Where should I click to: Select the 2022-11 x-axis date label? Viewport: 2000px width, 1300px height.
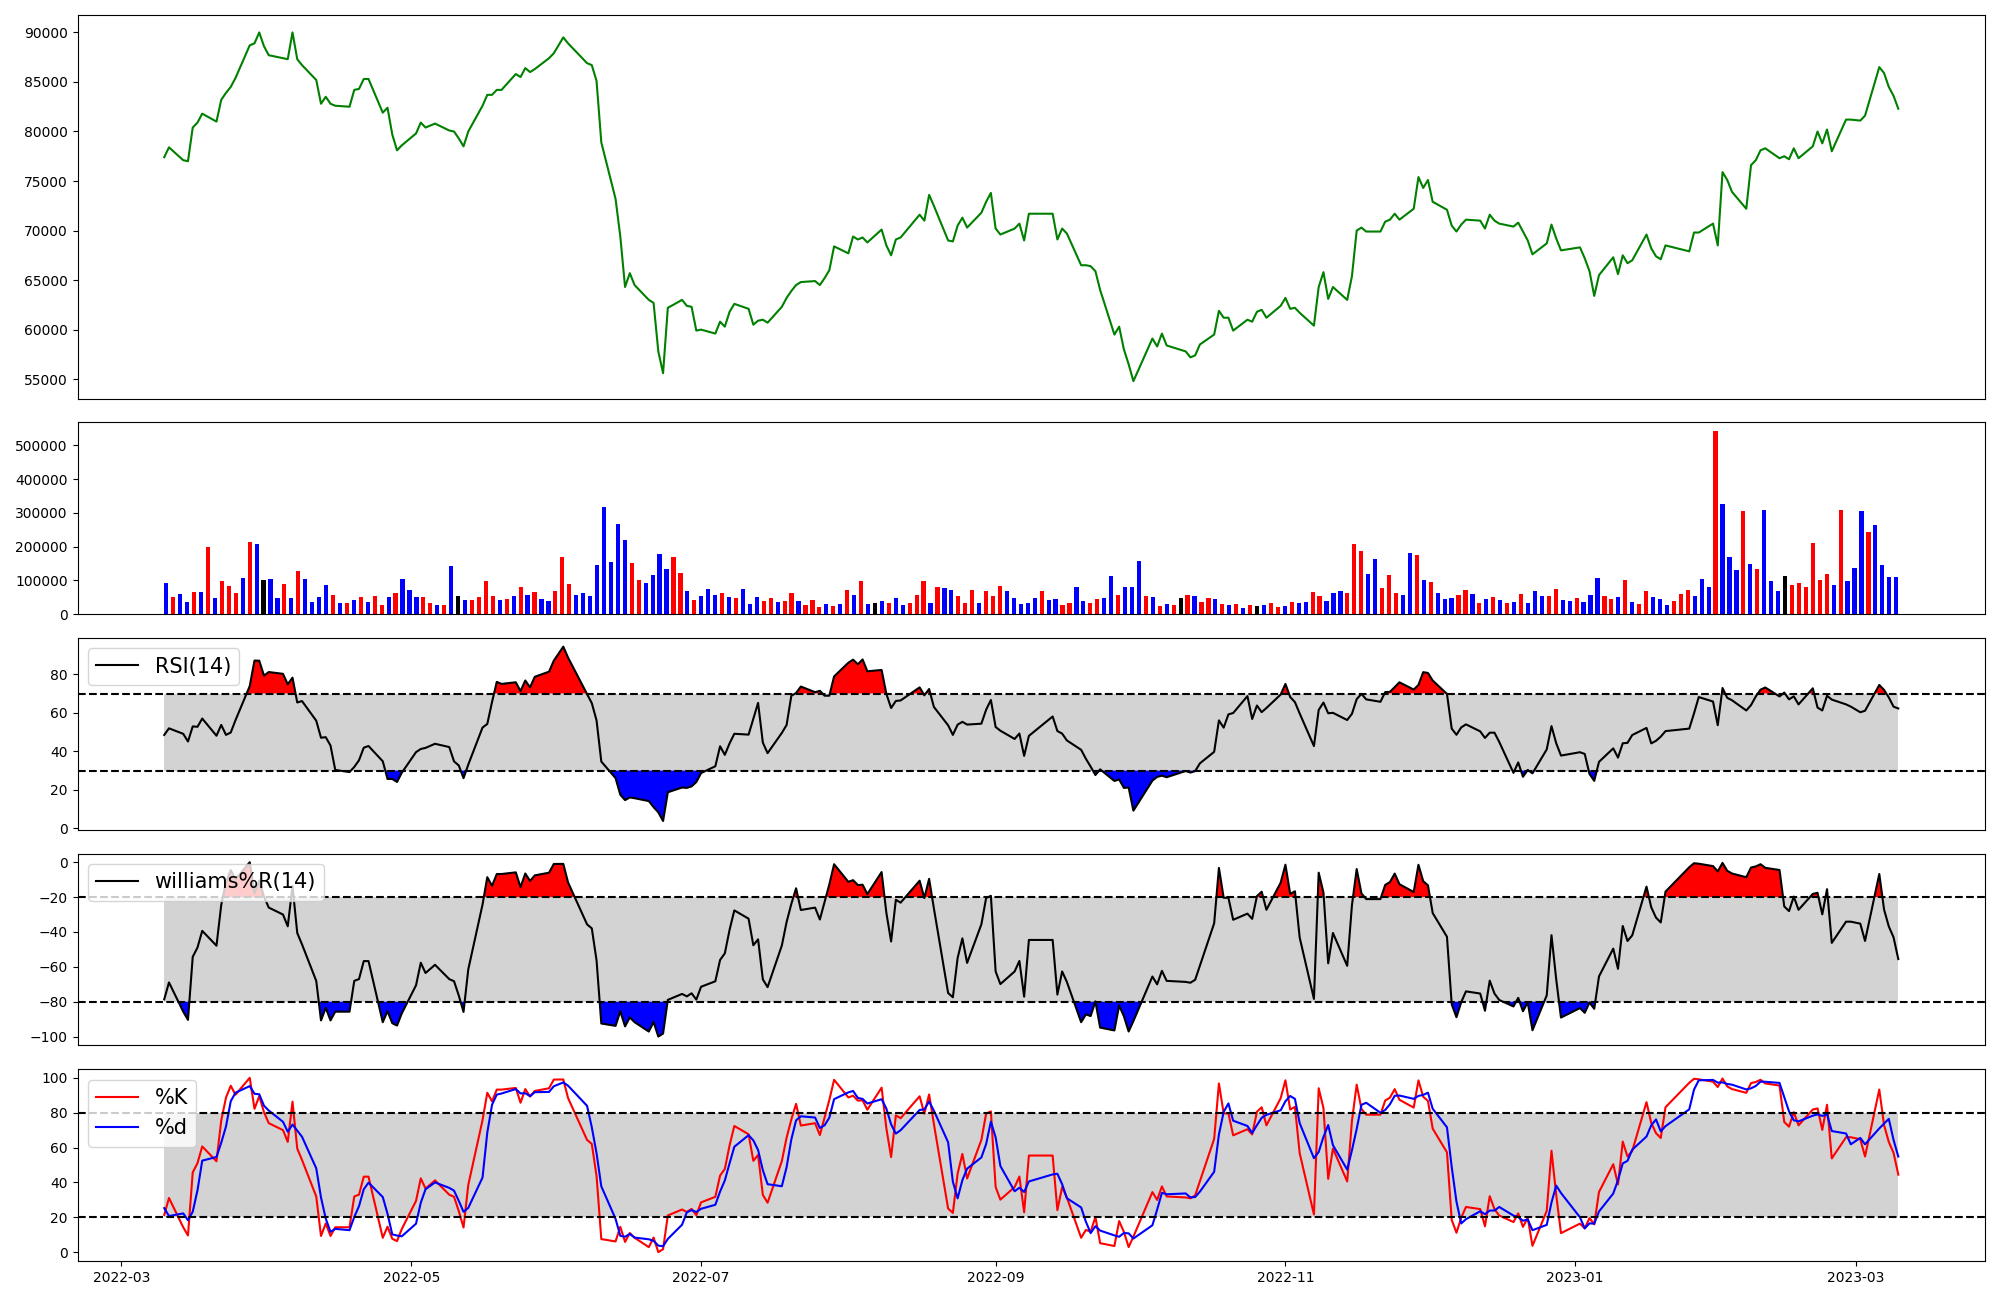click(x=1285, y=1277)
